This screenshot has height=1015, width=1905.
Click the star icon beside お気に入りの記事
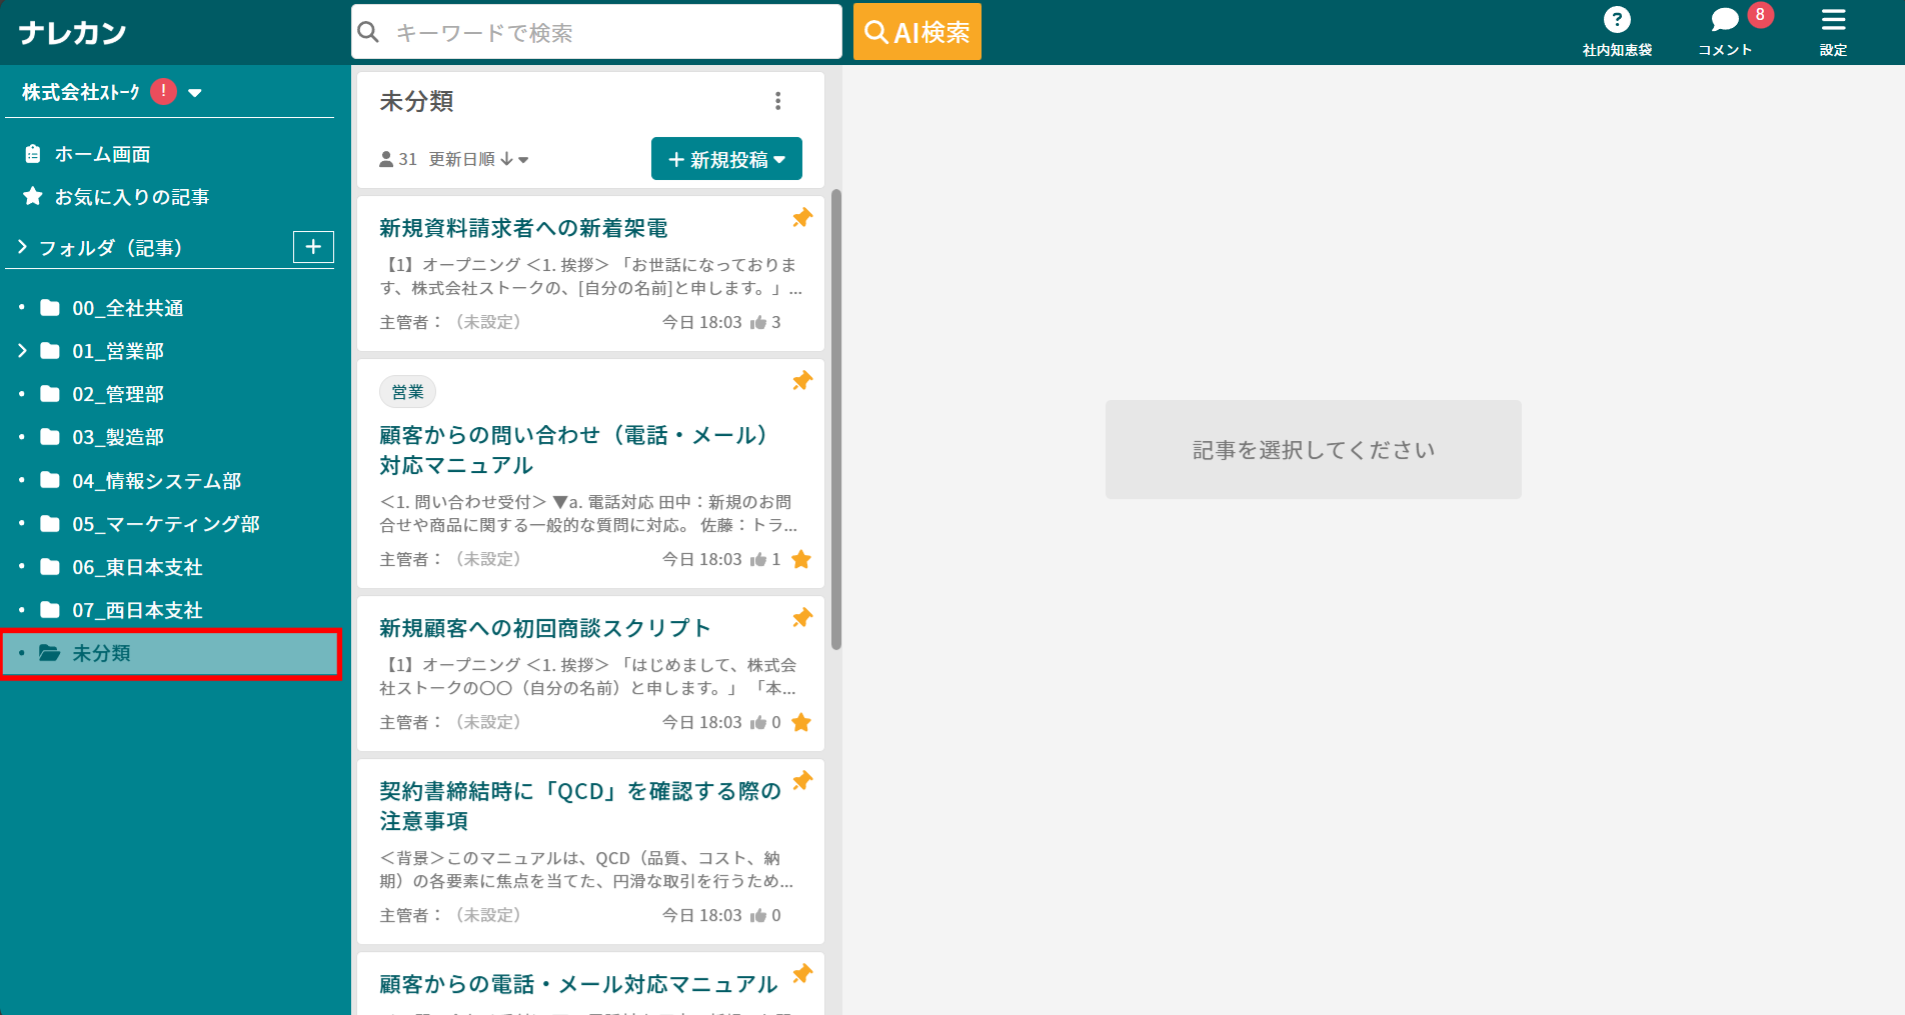(32, 196)
